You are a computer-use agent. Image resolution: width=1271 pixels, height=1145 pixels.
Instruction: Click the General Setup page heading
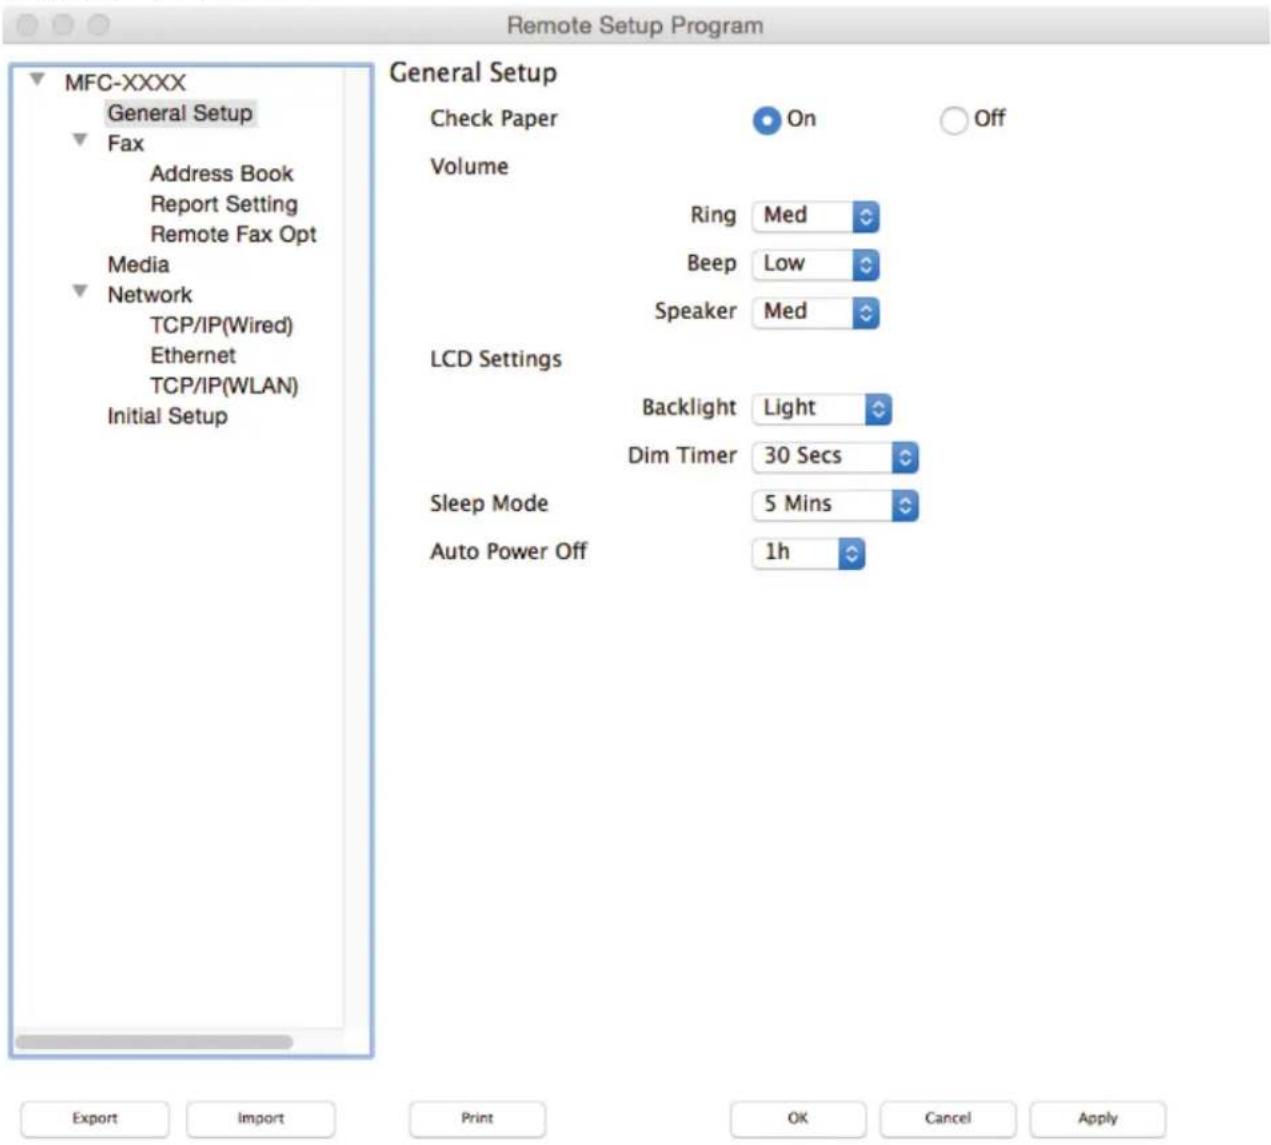click(x=473, y=73)
